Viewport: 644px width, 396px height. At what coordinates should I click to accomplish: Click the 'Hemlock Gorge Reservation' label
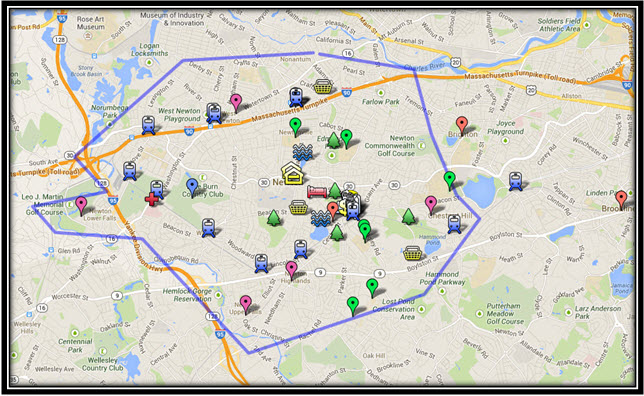(x=187, y=295)
